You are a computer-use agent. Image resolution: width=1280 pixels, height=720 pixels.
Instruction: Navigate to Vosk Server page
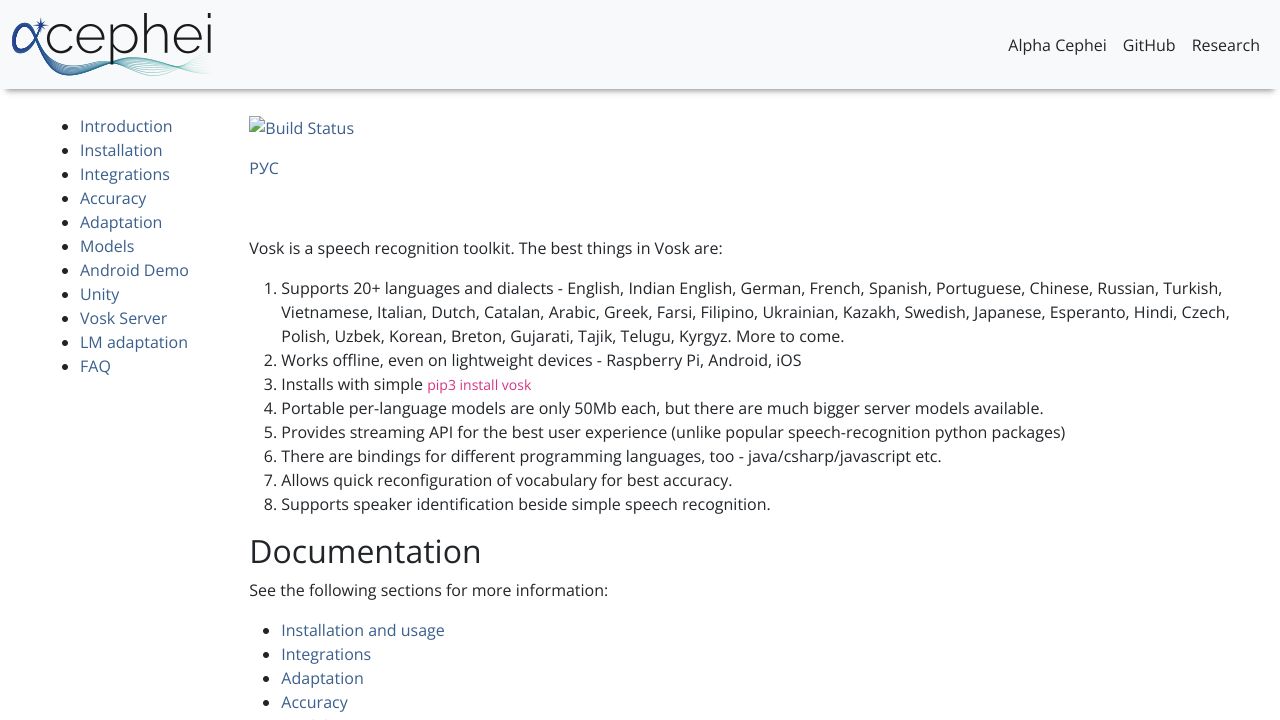click(123, 318)
